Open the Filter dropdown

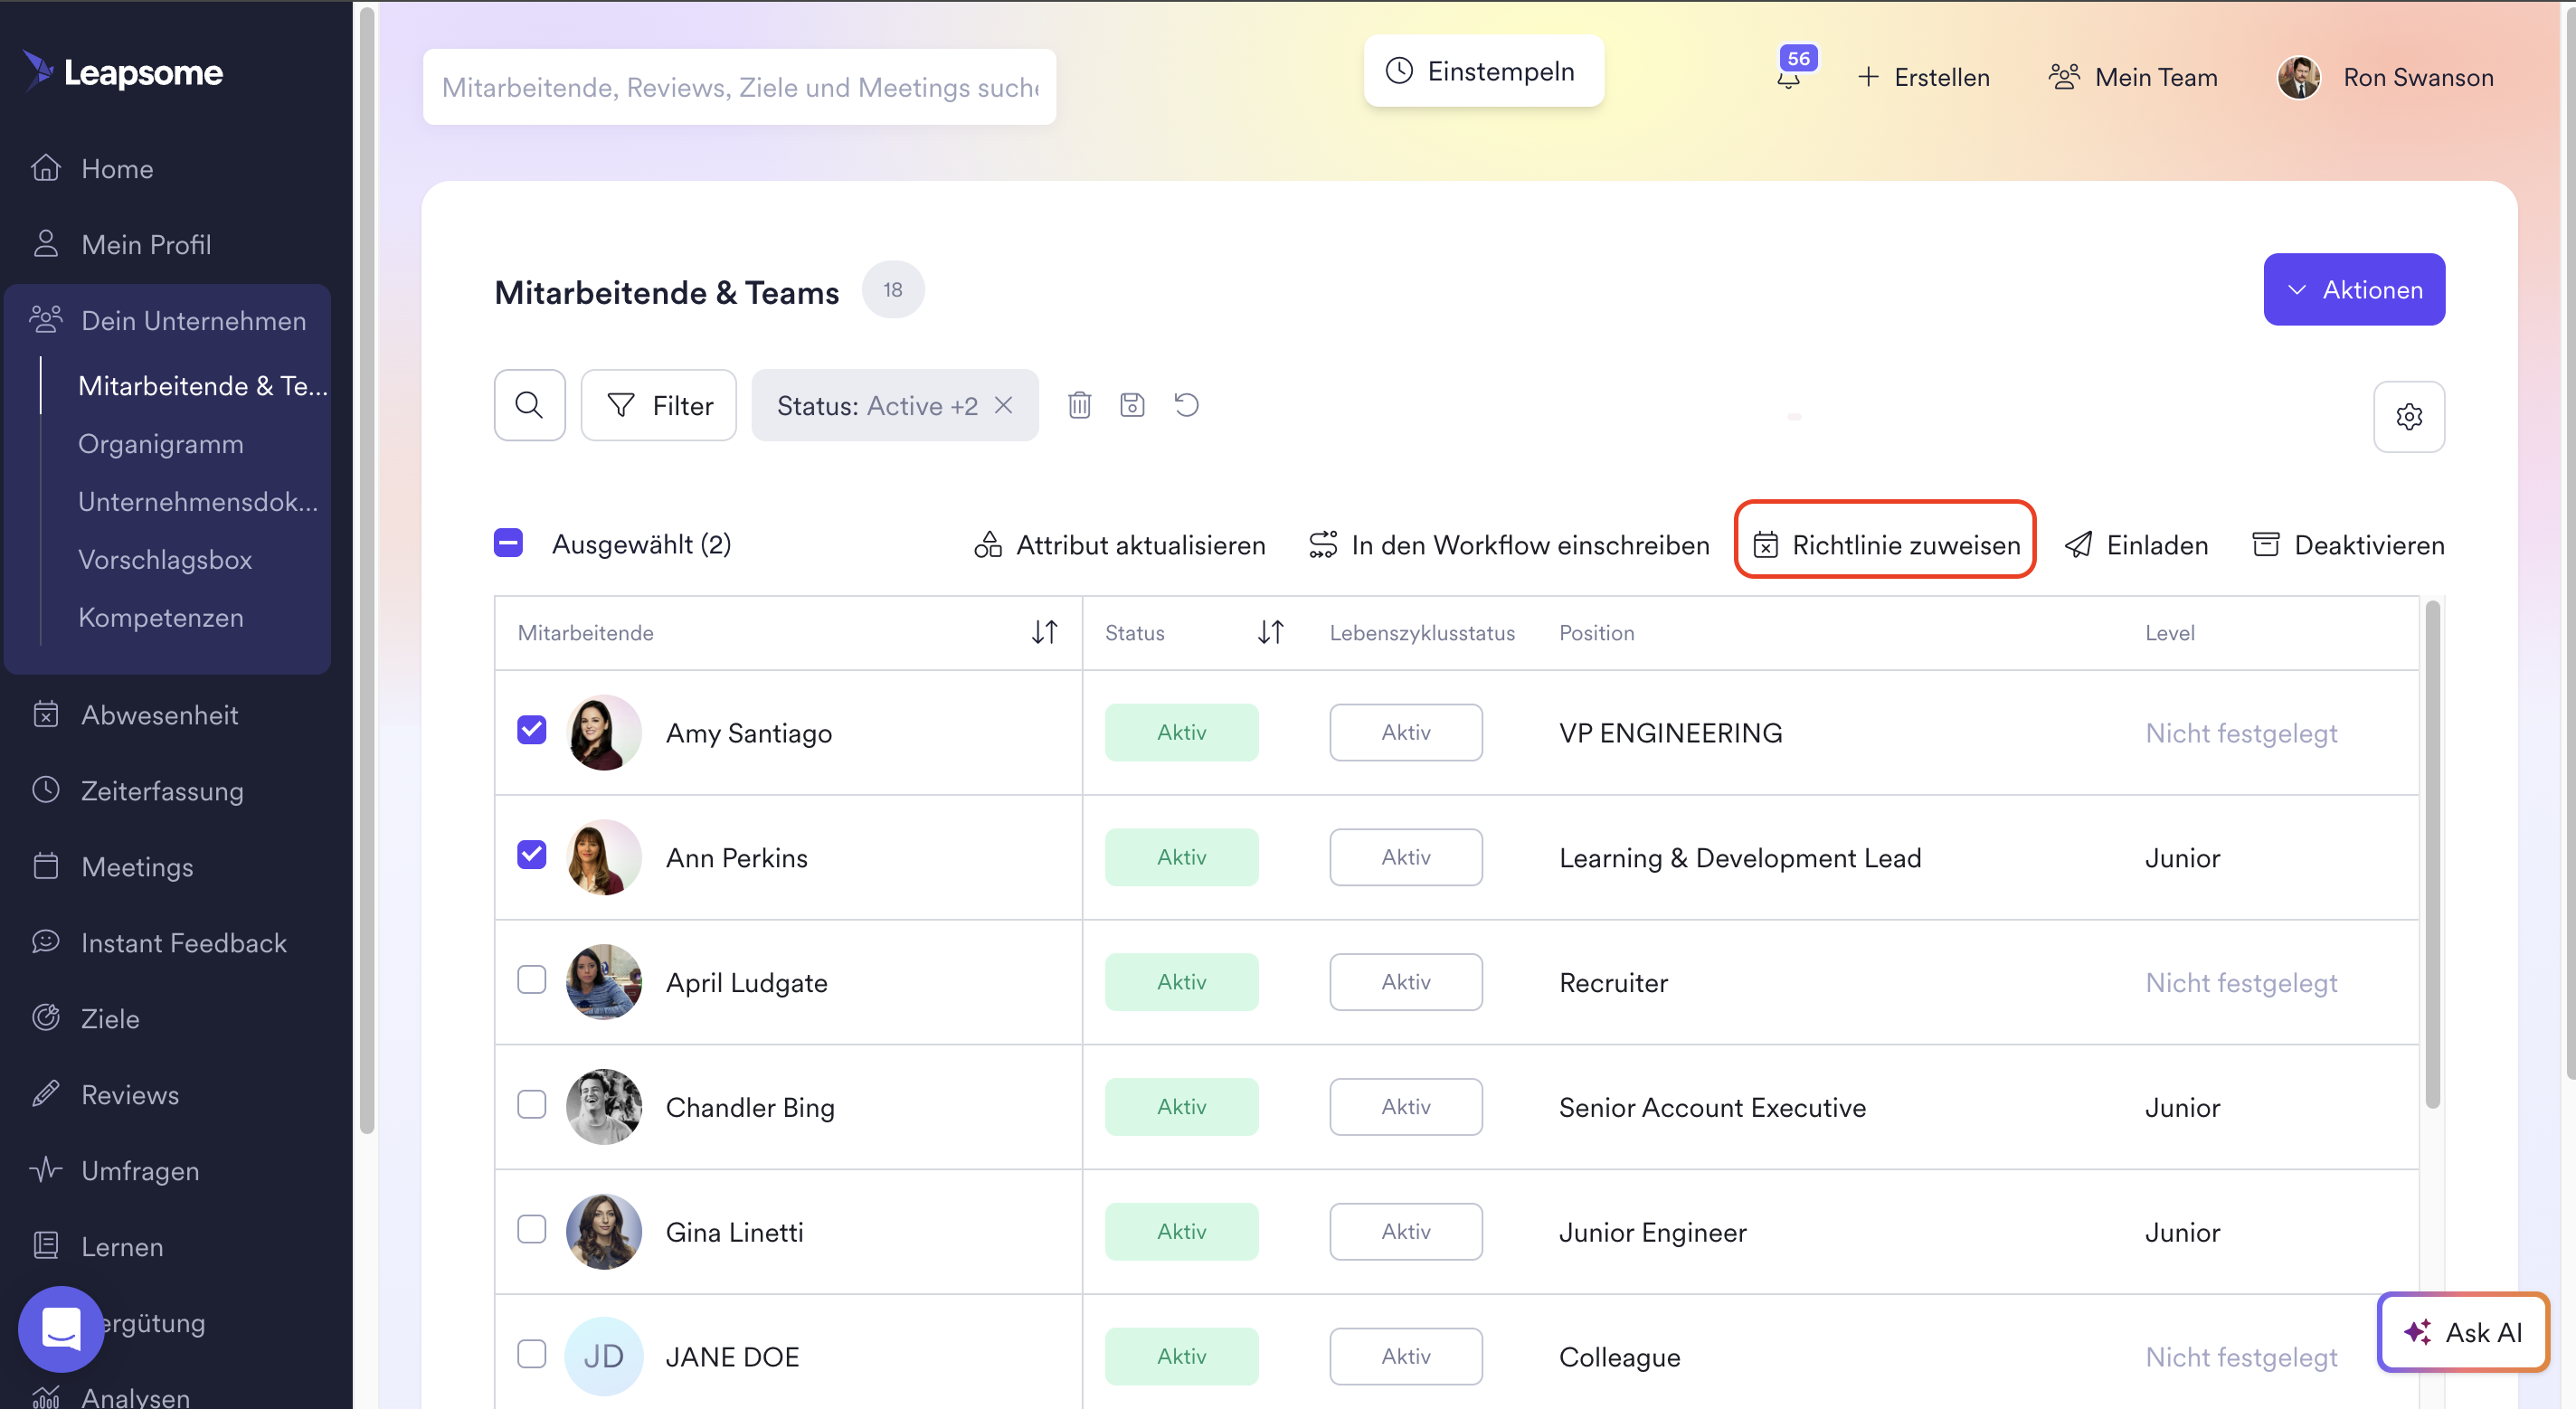[659, 405]
